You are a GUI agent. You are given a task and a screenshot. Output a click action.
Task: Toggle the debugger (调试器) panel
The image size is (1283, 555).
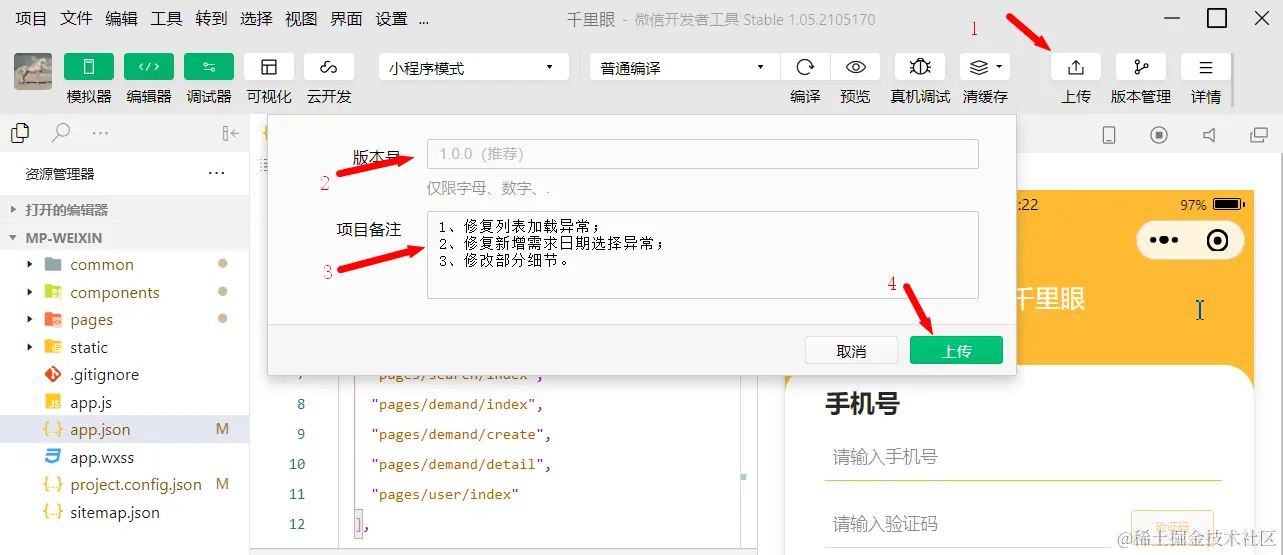click(x=209, y=67)
